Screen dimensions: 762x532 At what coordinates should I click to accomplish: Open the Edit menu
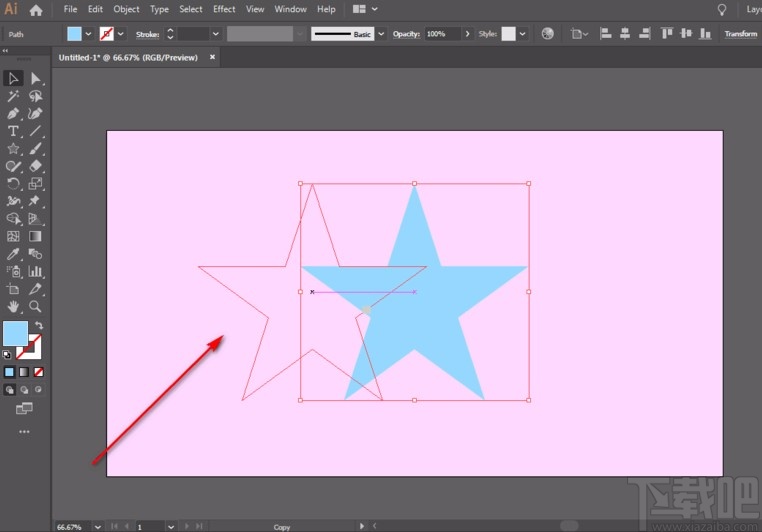pyautogui.click(x=95, y=9)
